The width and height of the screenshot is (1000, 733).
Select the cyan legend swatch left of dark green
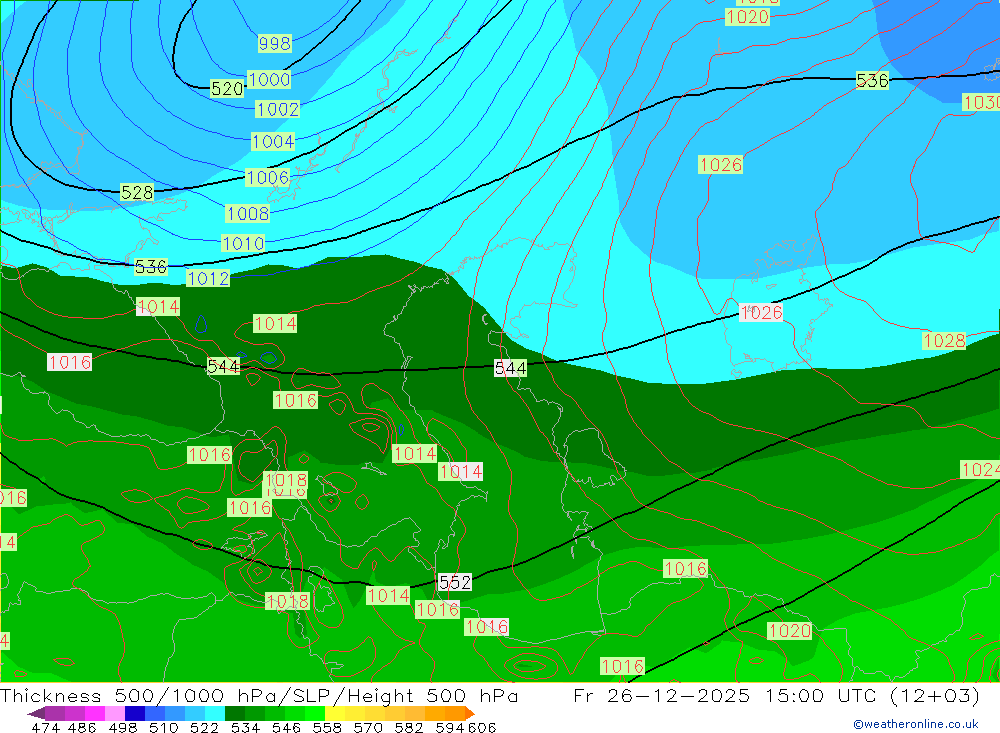coord(215,713)
